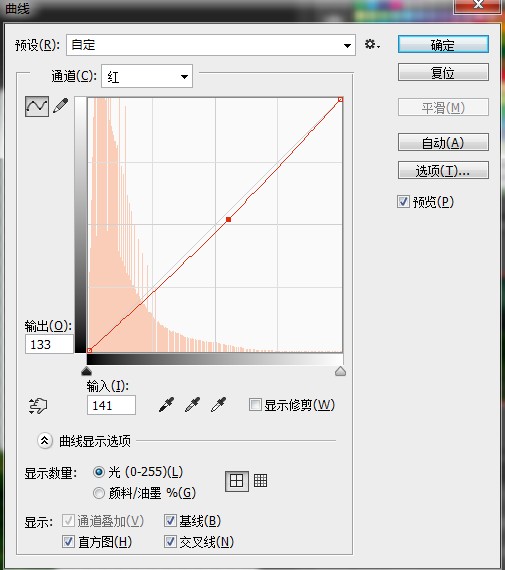Screen dimensions: 505x570
Task: Click the 复位 reset button
Action: click(443, 72)
